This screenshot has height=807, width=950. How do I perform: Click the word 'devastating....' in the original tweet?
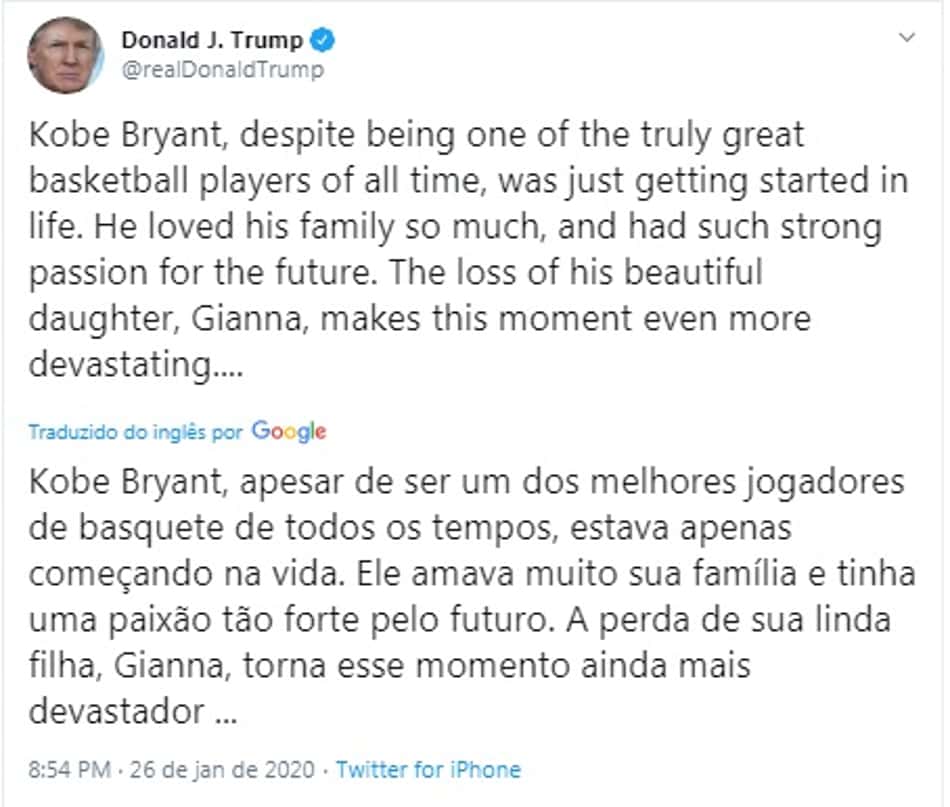136,365
